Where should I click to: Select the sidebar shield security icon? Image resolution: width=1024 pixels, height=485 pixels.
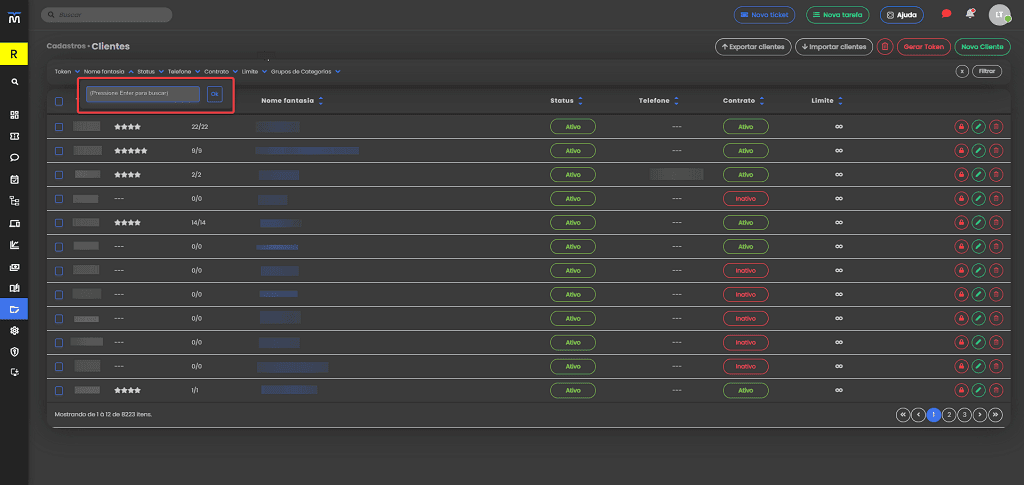pyautogui.click(x=14, y=351)
